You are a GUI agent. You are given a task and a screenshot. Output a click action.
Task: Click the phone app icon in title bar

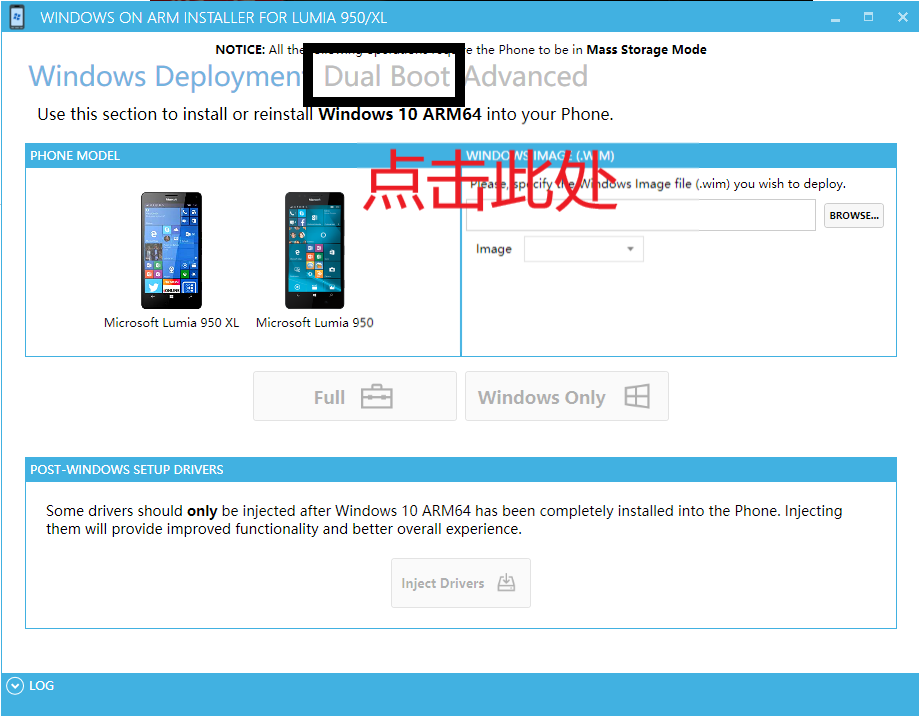click(x=17, y=17)
